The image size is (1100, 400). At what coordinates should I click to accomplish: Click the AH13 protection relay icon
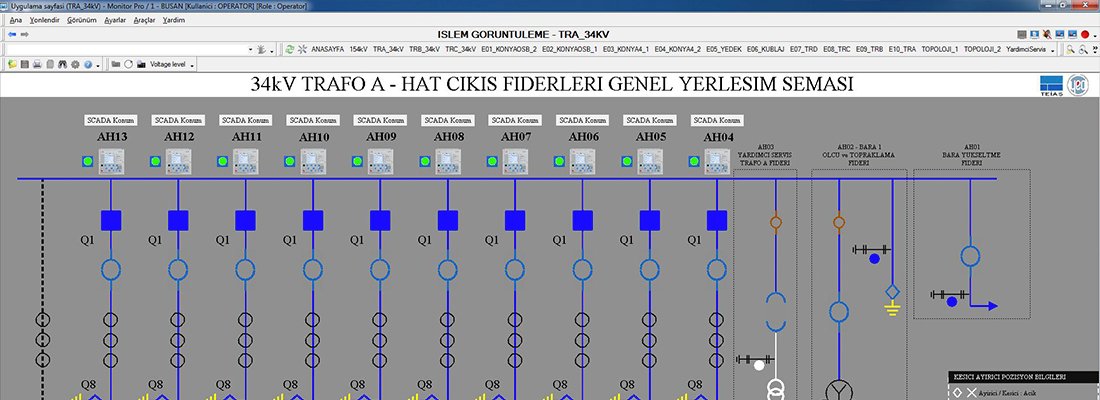[x=111, y=159]
